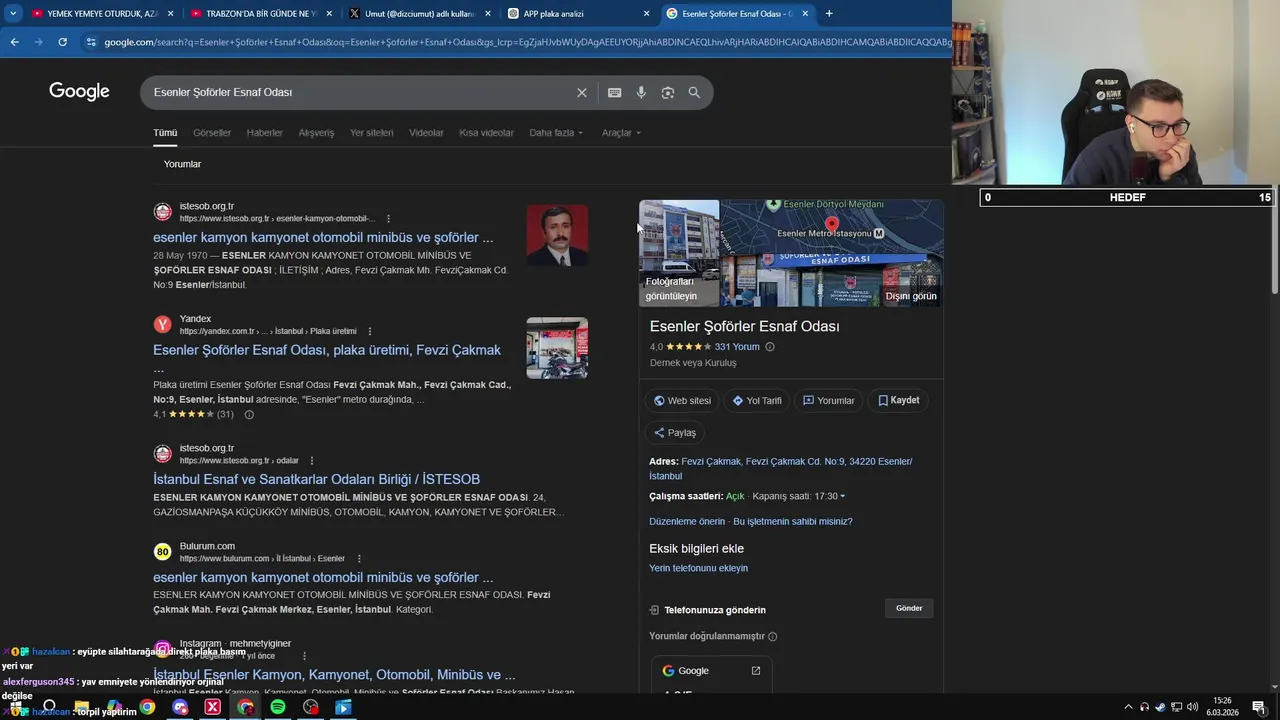Open options for the istesob odalar result
The image size is (1280, 720).
pyautogui.click(x=311, y=461)
